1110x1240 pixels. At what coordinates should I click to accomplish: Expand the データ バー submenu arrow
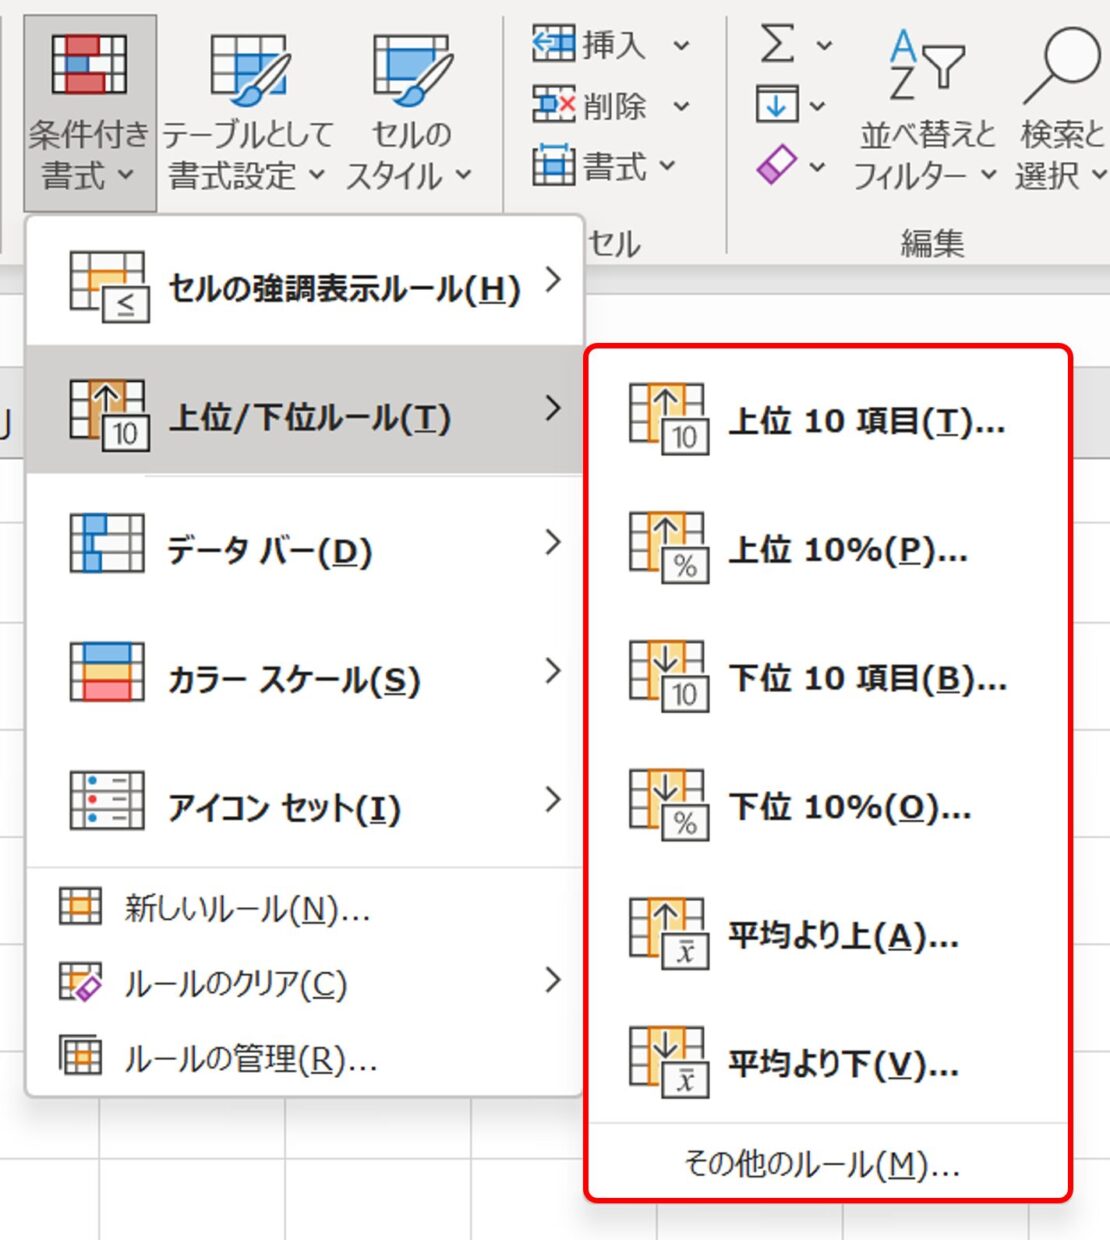click(x=553, y=542)
